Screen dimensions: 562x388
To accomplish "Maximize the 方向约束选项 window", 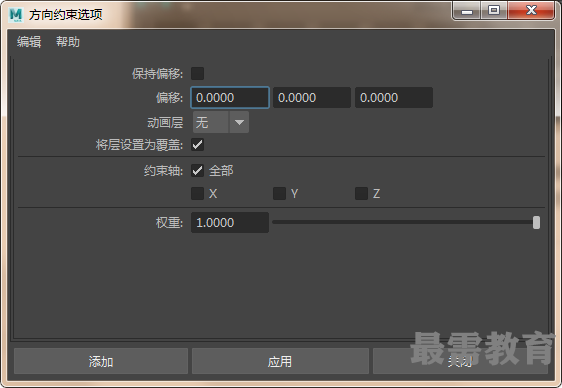I will (494, 10).
